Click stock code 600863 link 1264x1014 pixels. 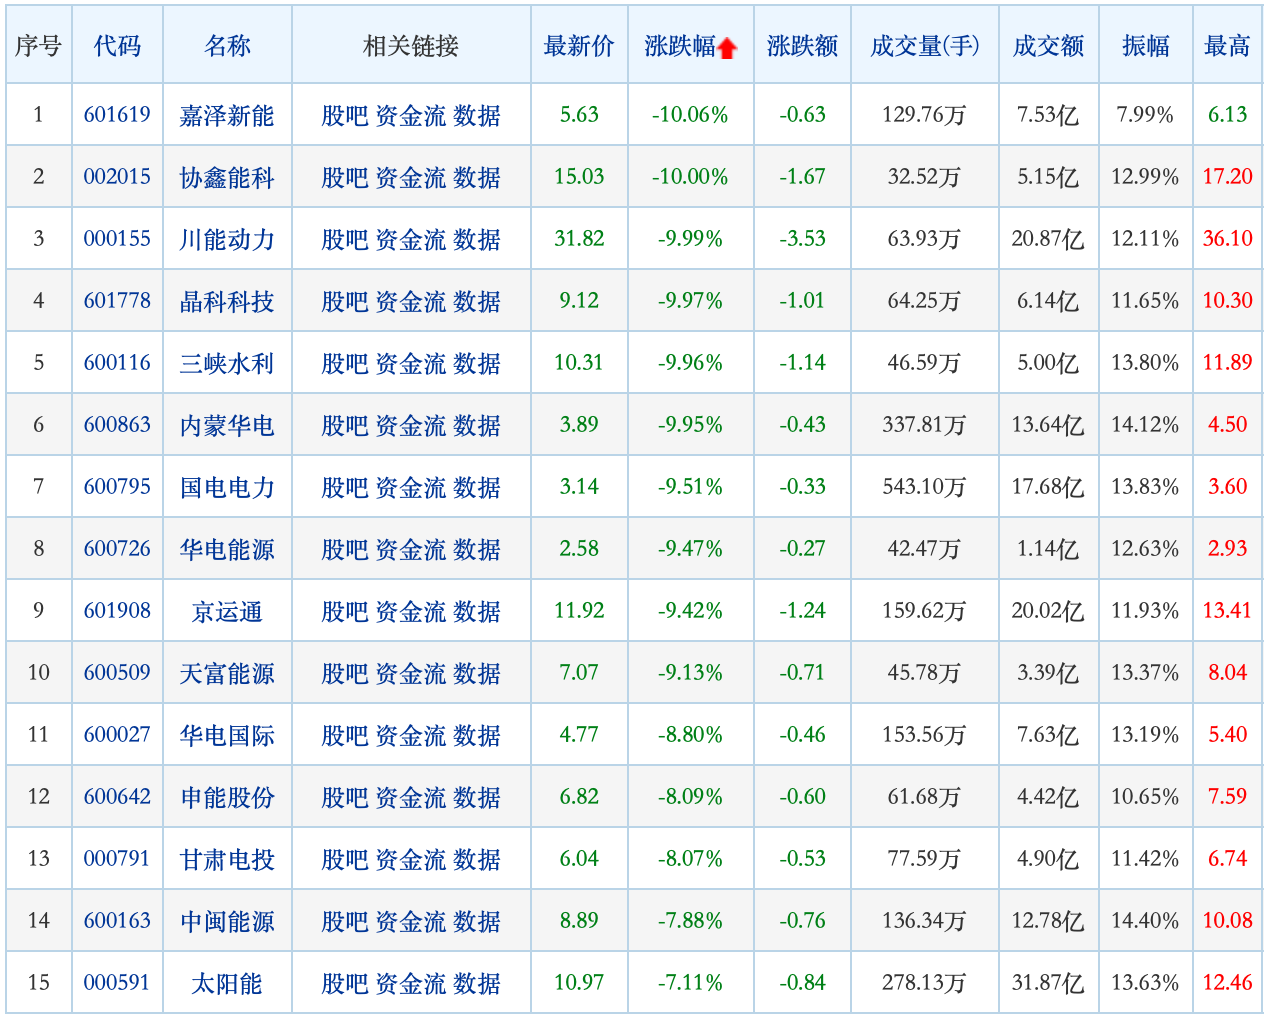pyautogui.click(x=117, y=425)
